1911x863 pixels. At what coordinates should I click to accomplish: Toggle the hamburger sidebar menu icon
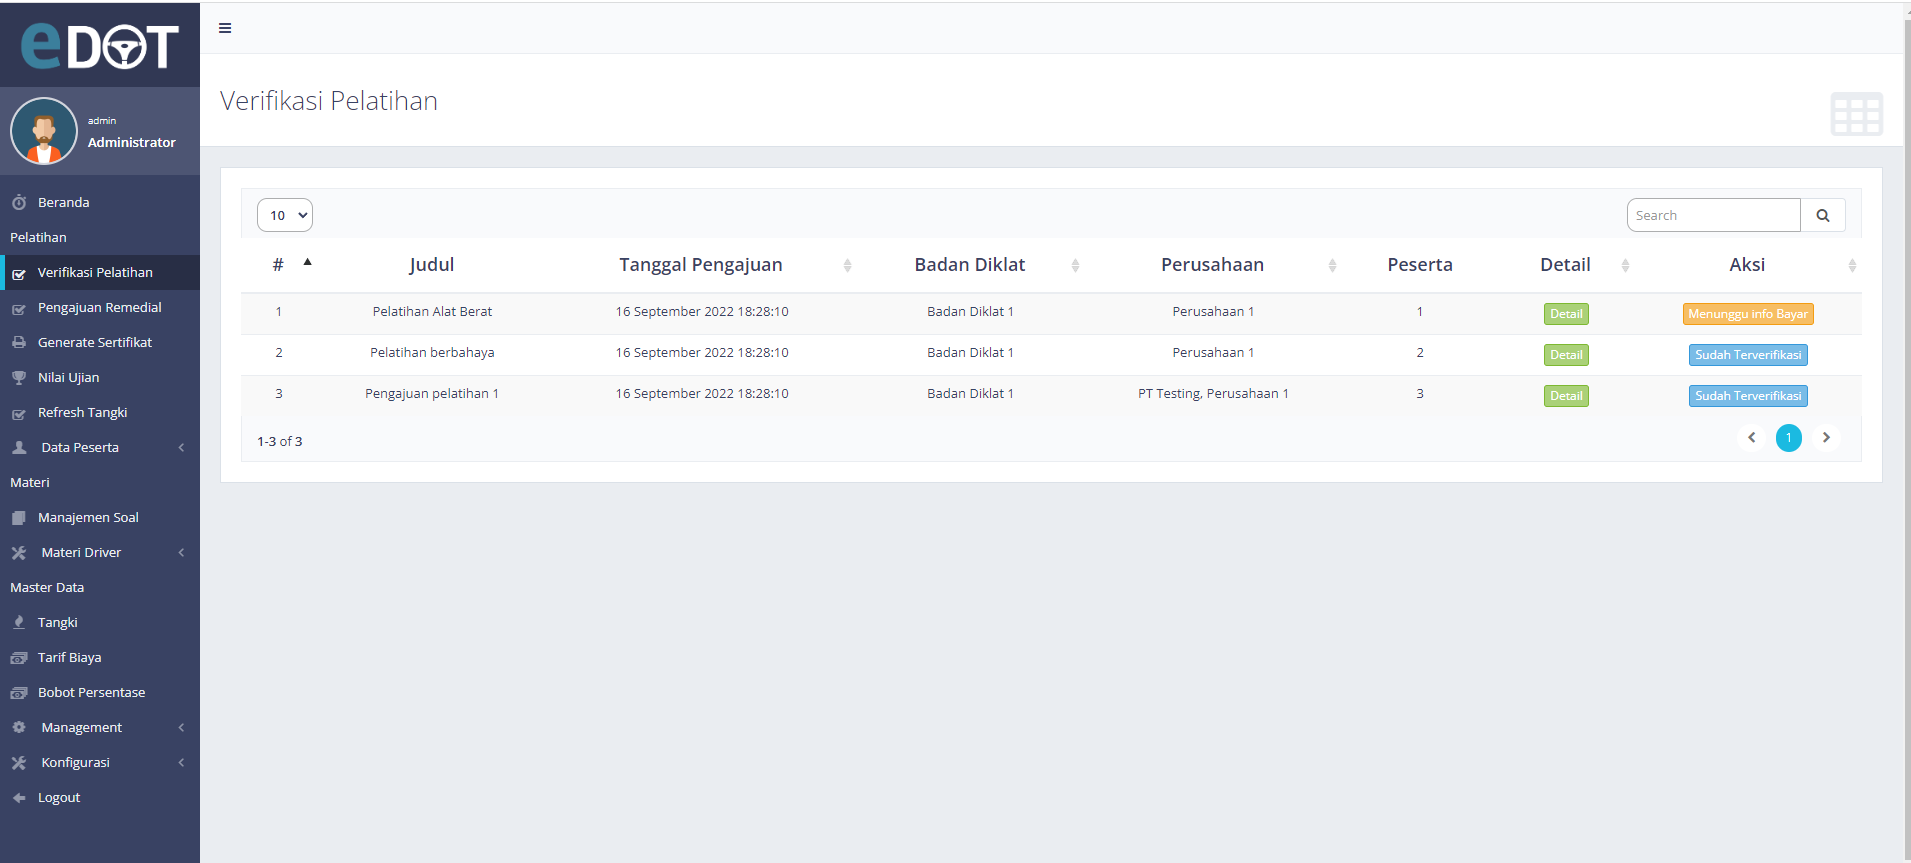(x=225, y=28)
